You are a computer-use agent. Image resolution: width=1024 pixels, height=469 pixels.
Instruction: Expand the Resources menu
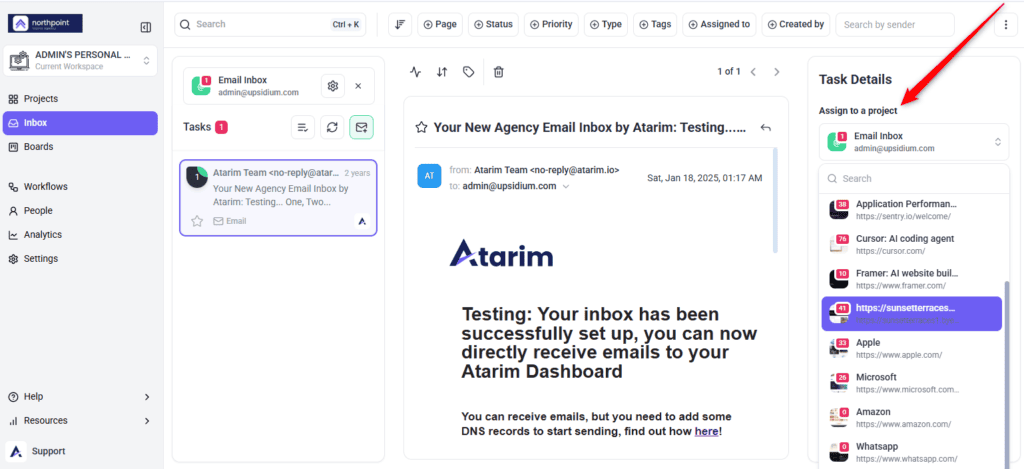(80, 421)
